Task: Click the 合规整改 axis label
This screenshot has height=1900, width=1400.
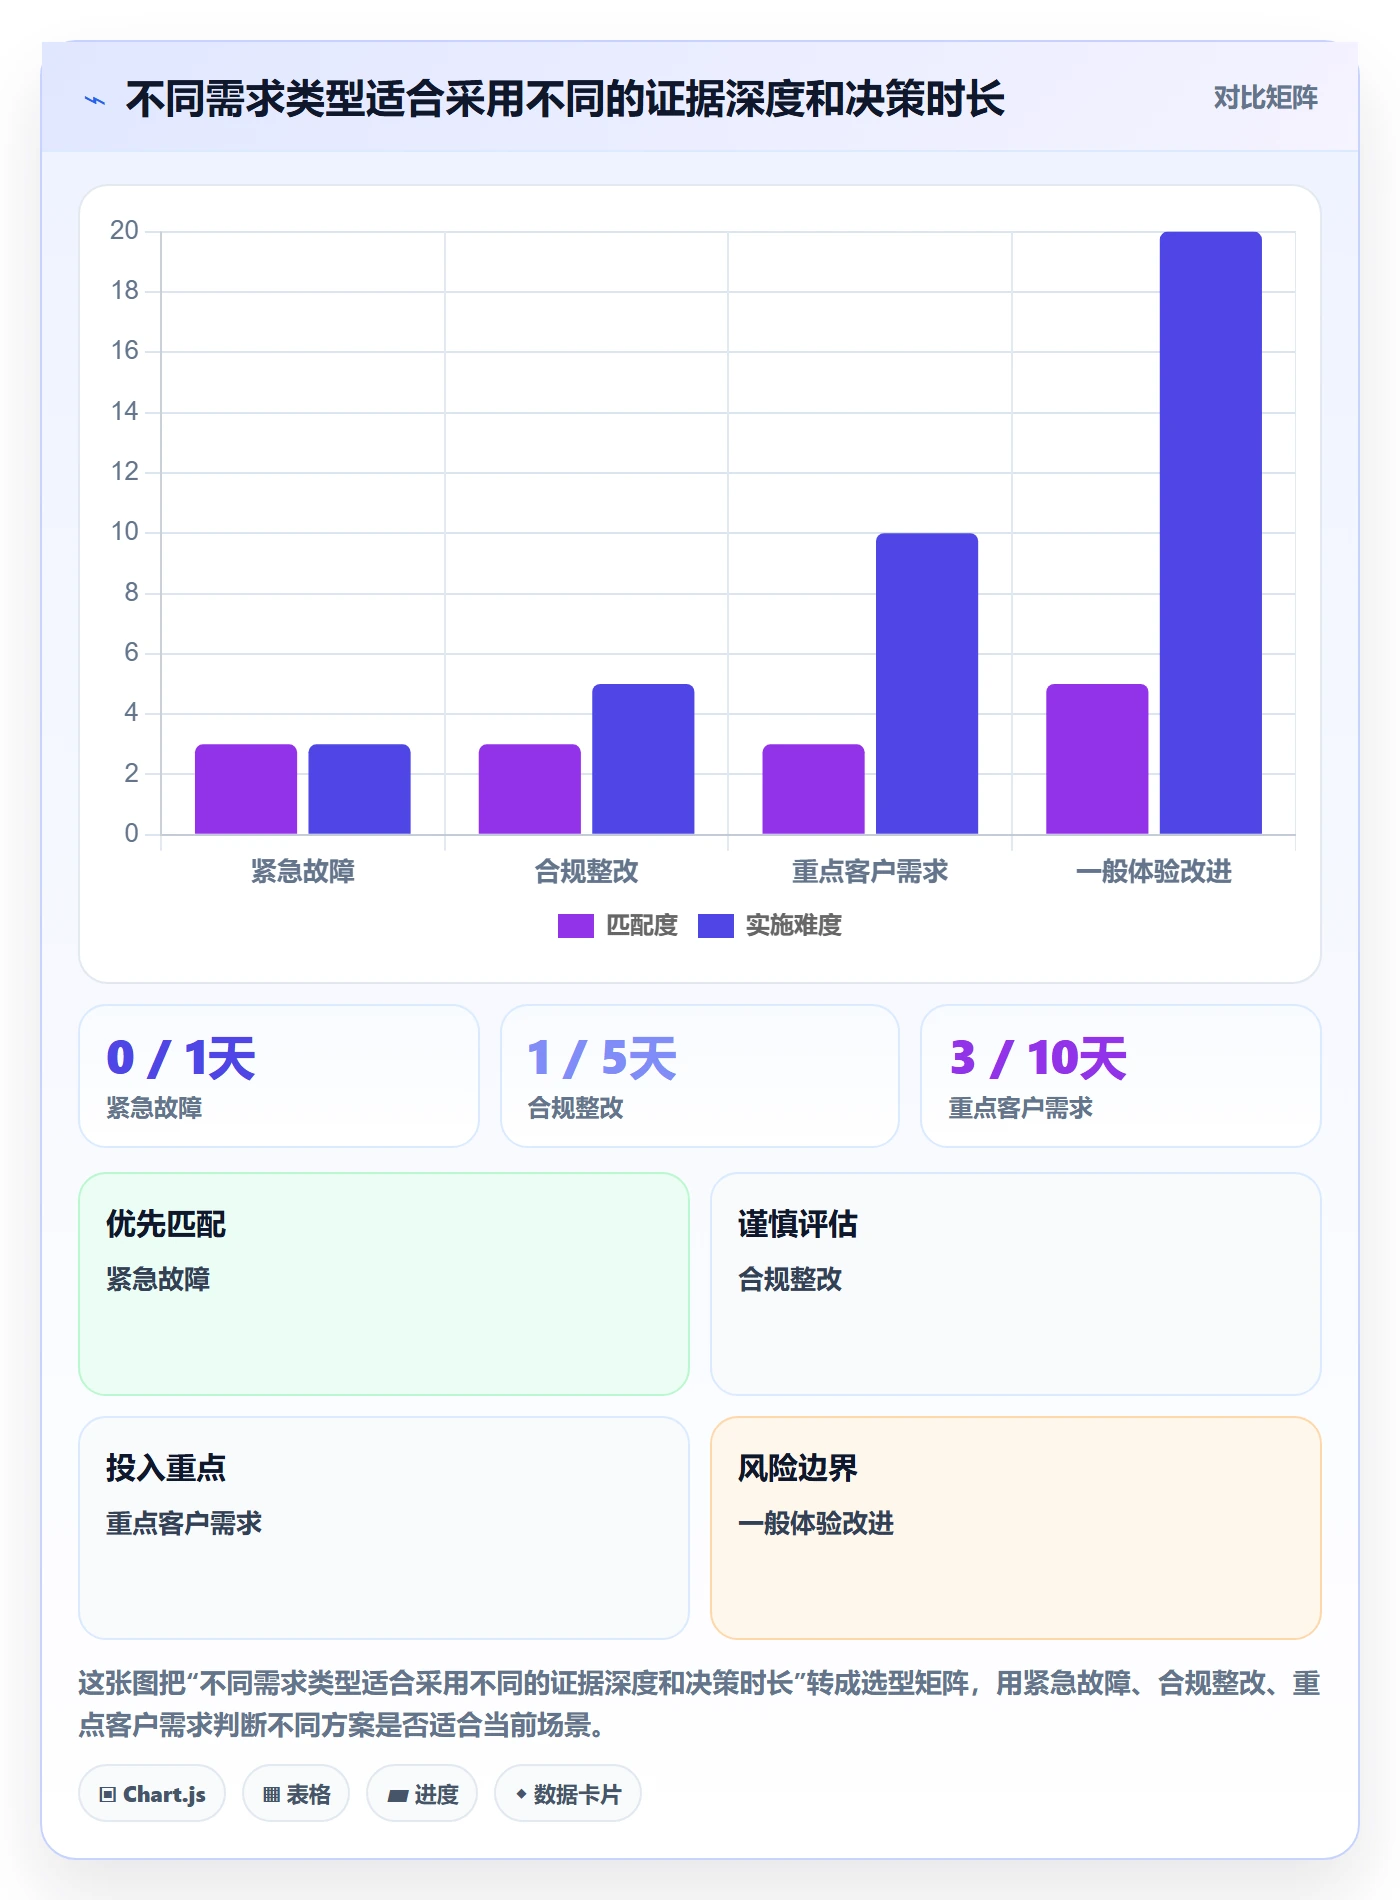Action: coord(587,872)
